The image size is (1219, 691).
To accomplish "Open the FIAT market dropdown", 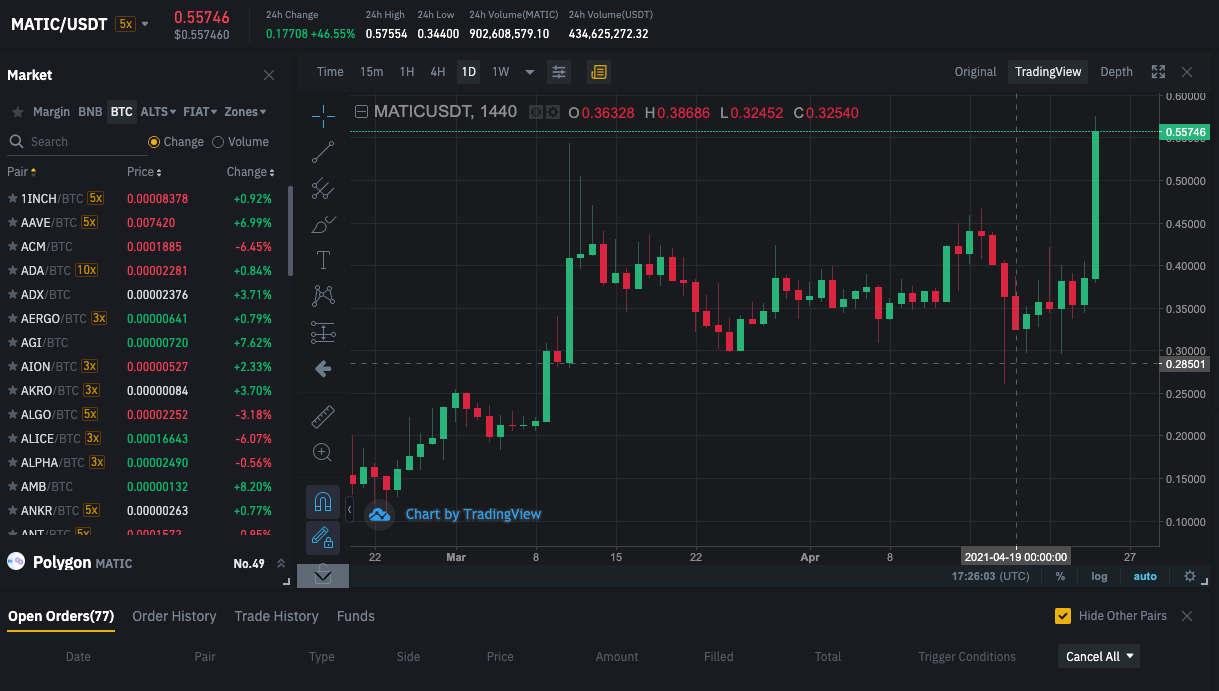I will pyautogui.click(x=200, y=112).
